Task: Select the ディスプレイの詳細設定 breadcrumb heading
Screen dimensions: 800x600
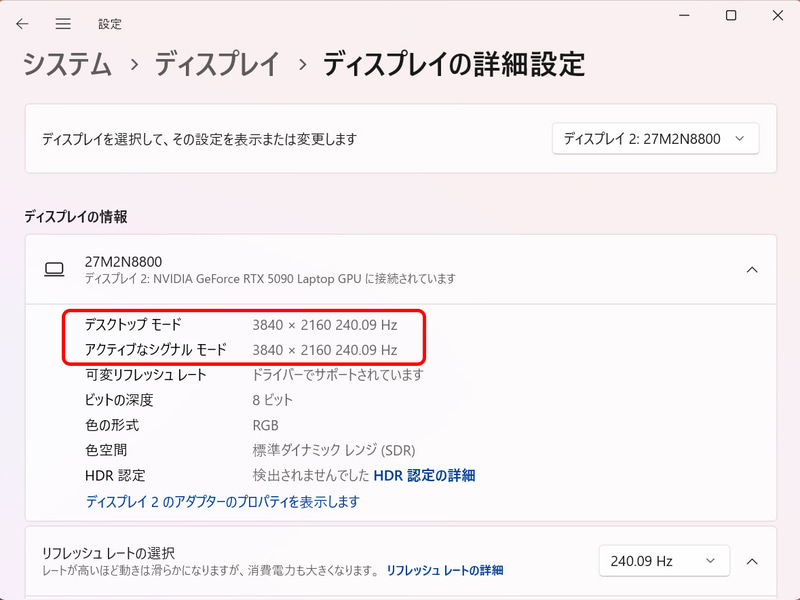Action: pyautogui.click(x=451, y=64)
